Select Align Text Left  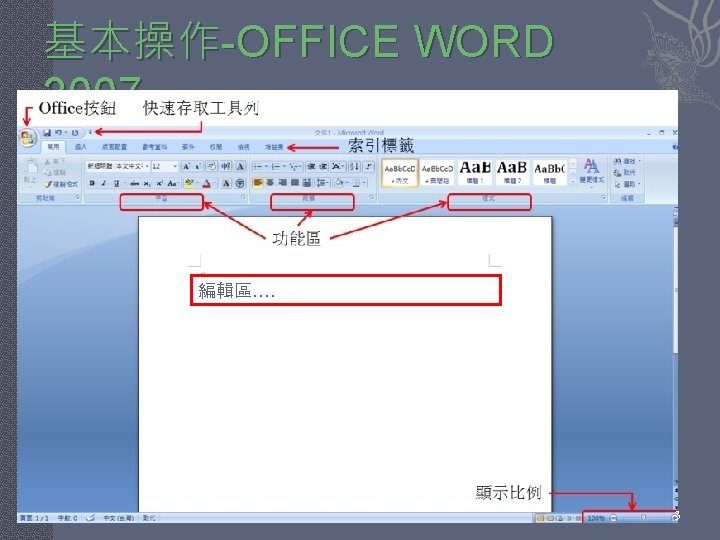point(258,183)
